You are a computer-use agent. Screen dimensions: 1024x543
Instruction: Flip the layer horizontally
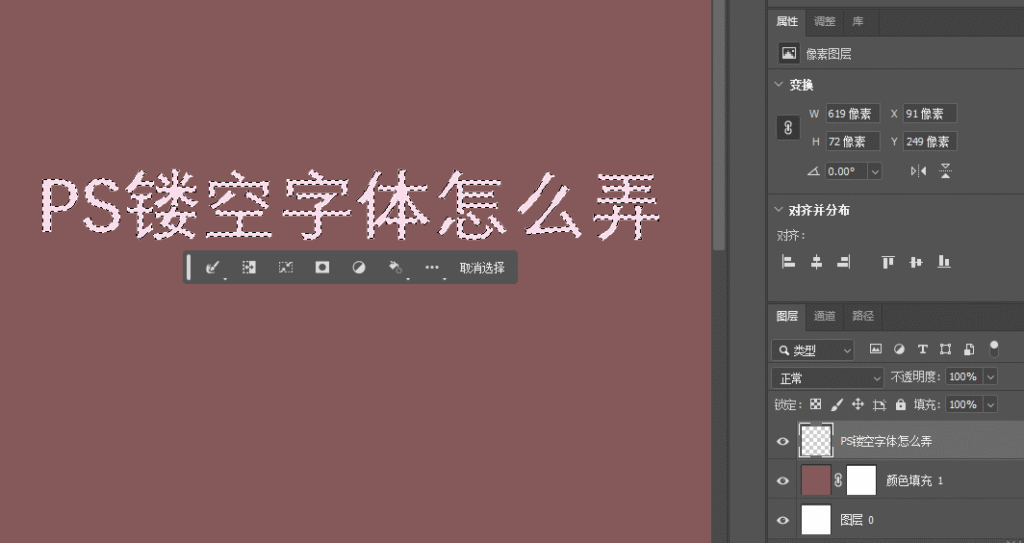pos(918,171)
